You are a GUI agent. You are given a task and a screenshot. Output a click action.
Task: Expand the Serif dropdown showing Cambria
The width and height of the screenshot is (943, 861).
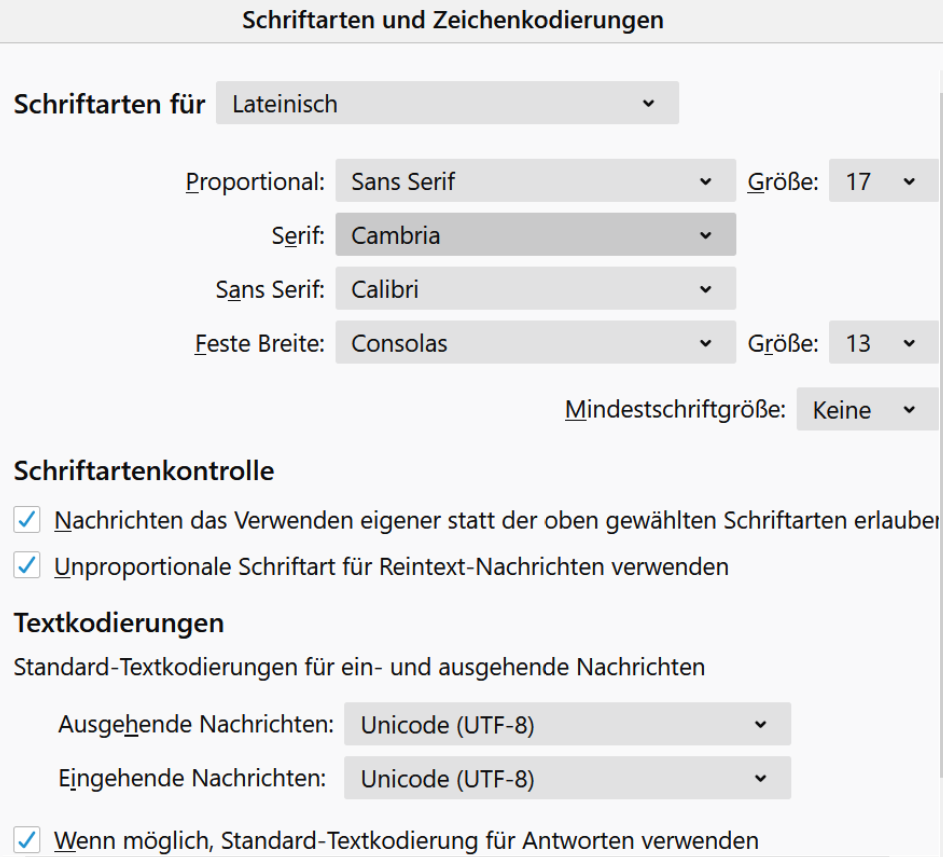click(x=535, y=236)
